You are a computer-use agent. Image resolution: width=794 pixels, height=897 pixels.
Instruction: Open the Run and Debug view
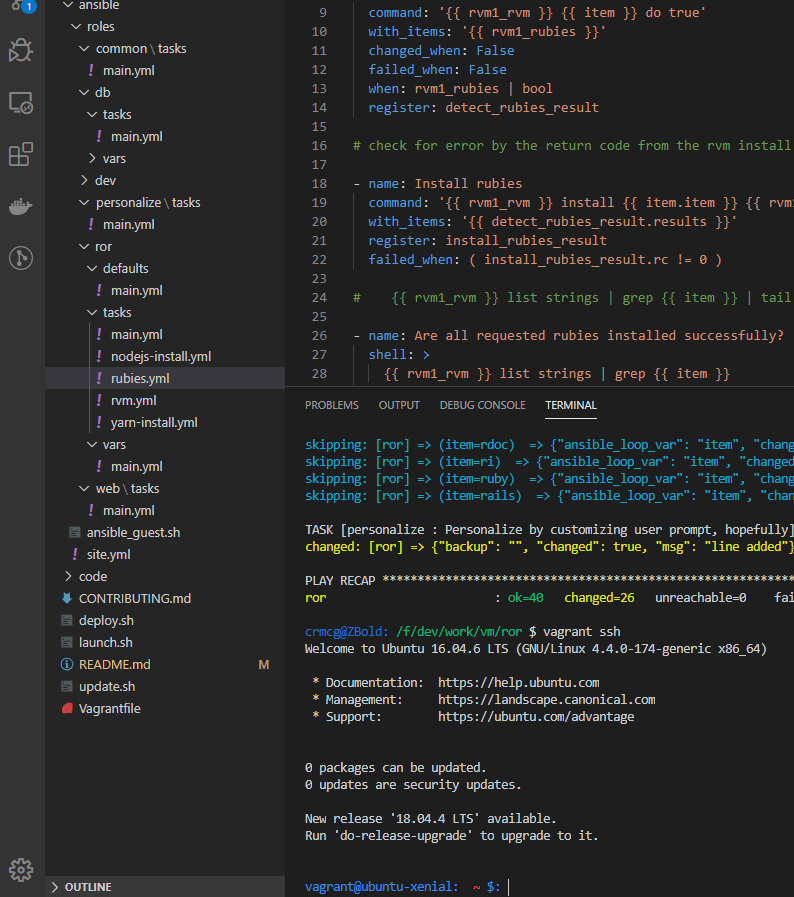coord(21,50)
